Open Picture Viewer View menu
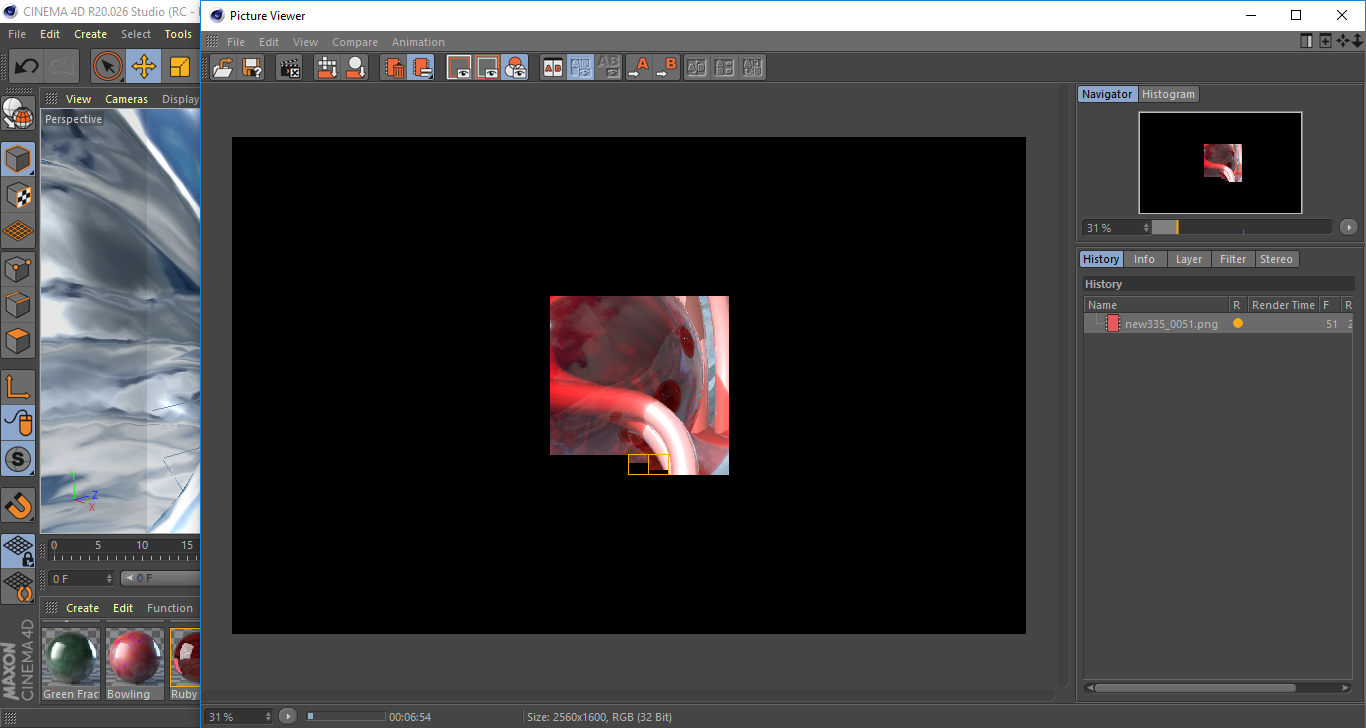The height and width of the screenshot is (728, 1366). click(306, 42)
